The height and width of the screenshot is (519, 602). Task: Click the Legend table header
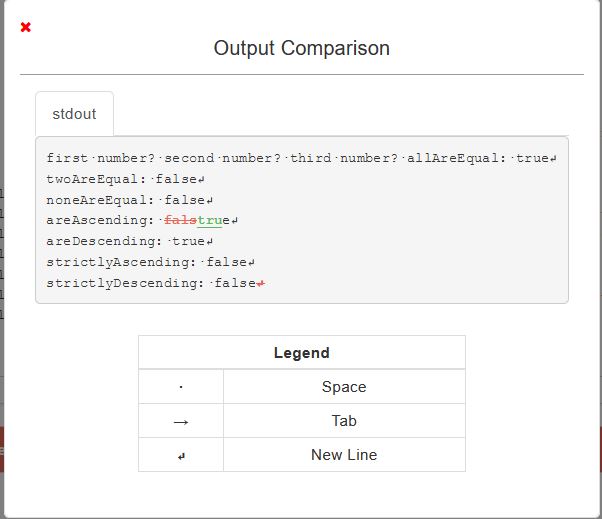(301, 353)
